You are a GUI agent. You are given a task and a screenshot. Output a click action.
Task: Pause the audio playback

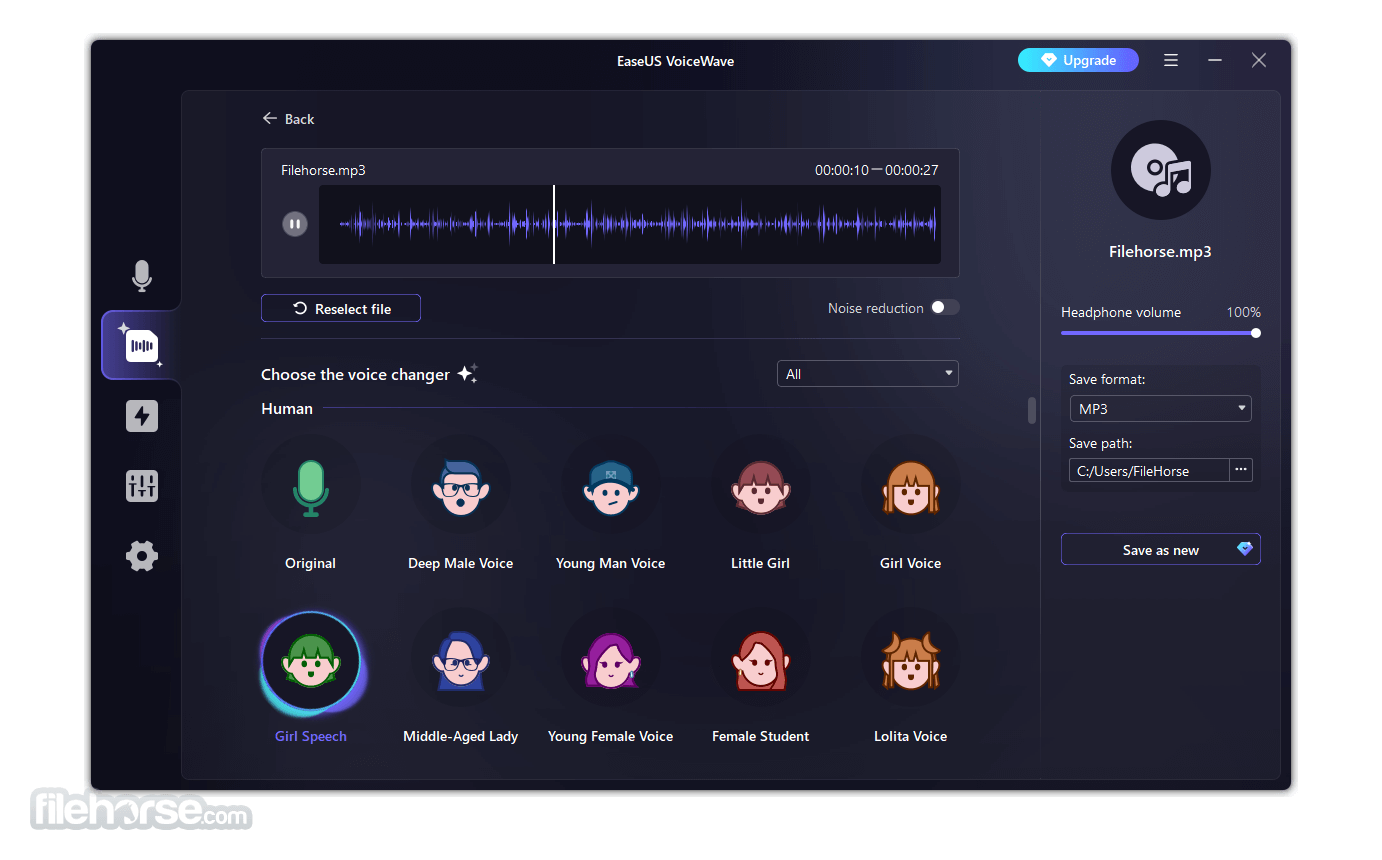[294, 224]
